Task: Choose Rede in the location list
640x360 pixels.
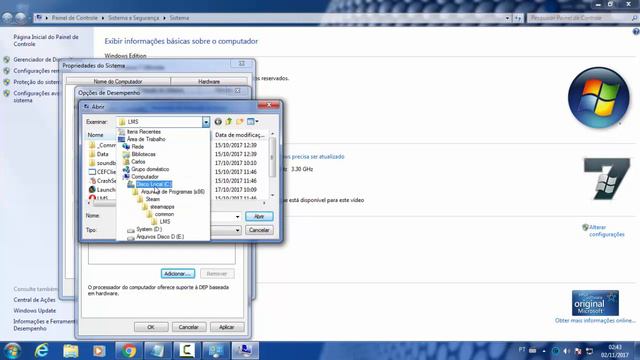Action: (x=138, y=147)
